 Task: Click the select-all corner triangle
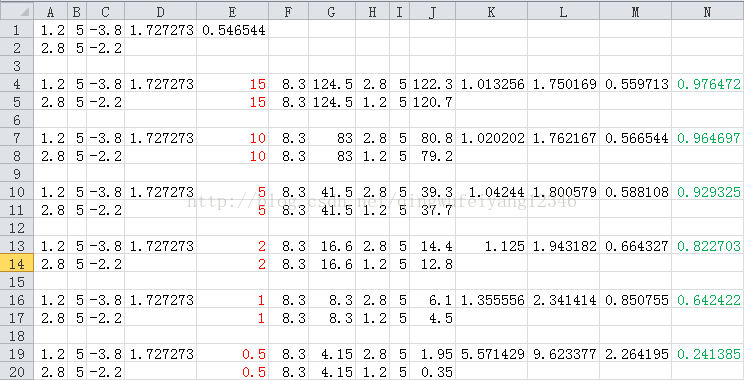pyautogui.click(x=17, y=11)
